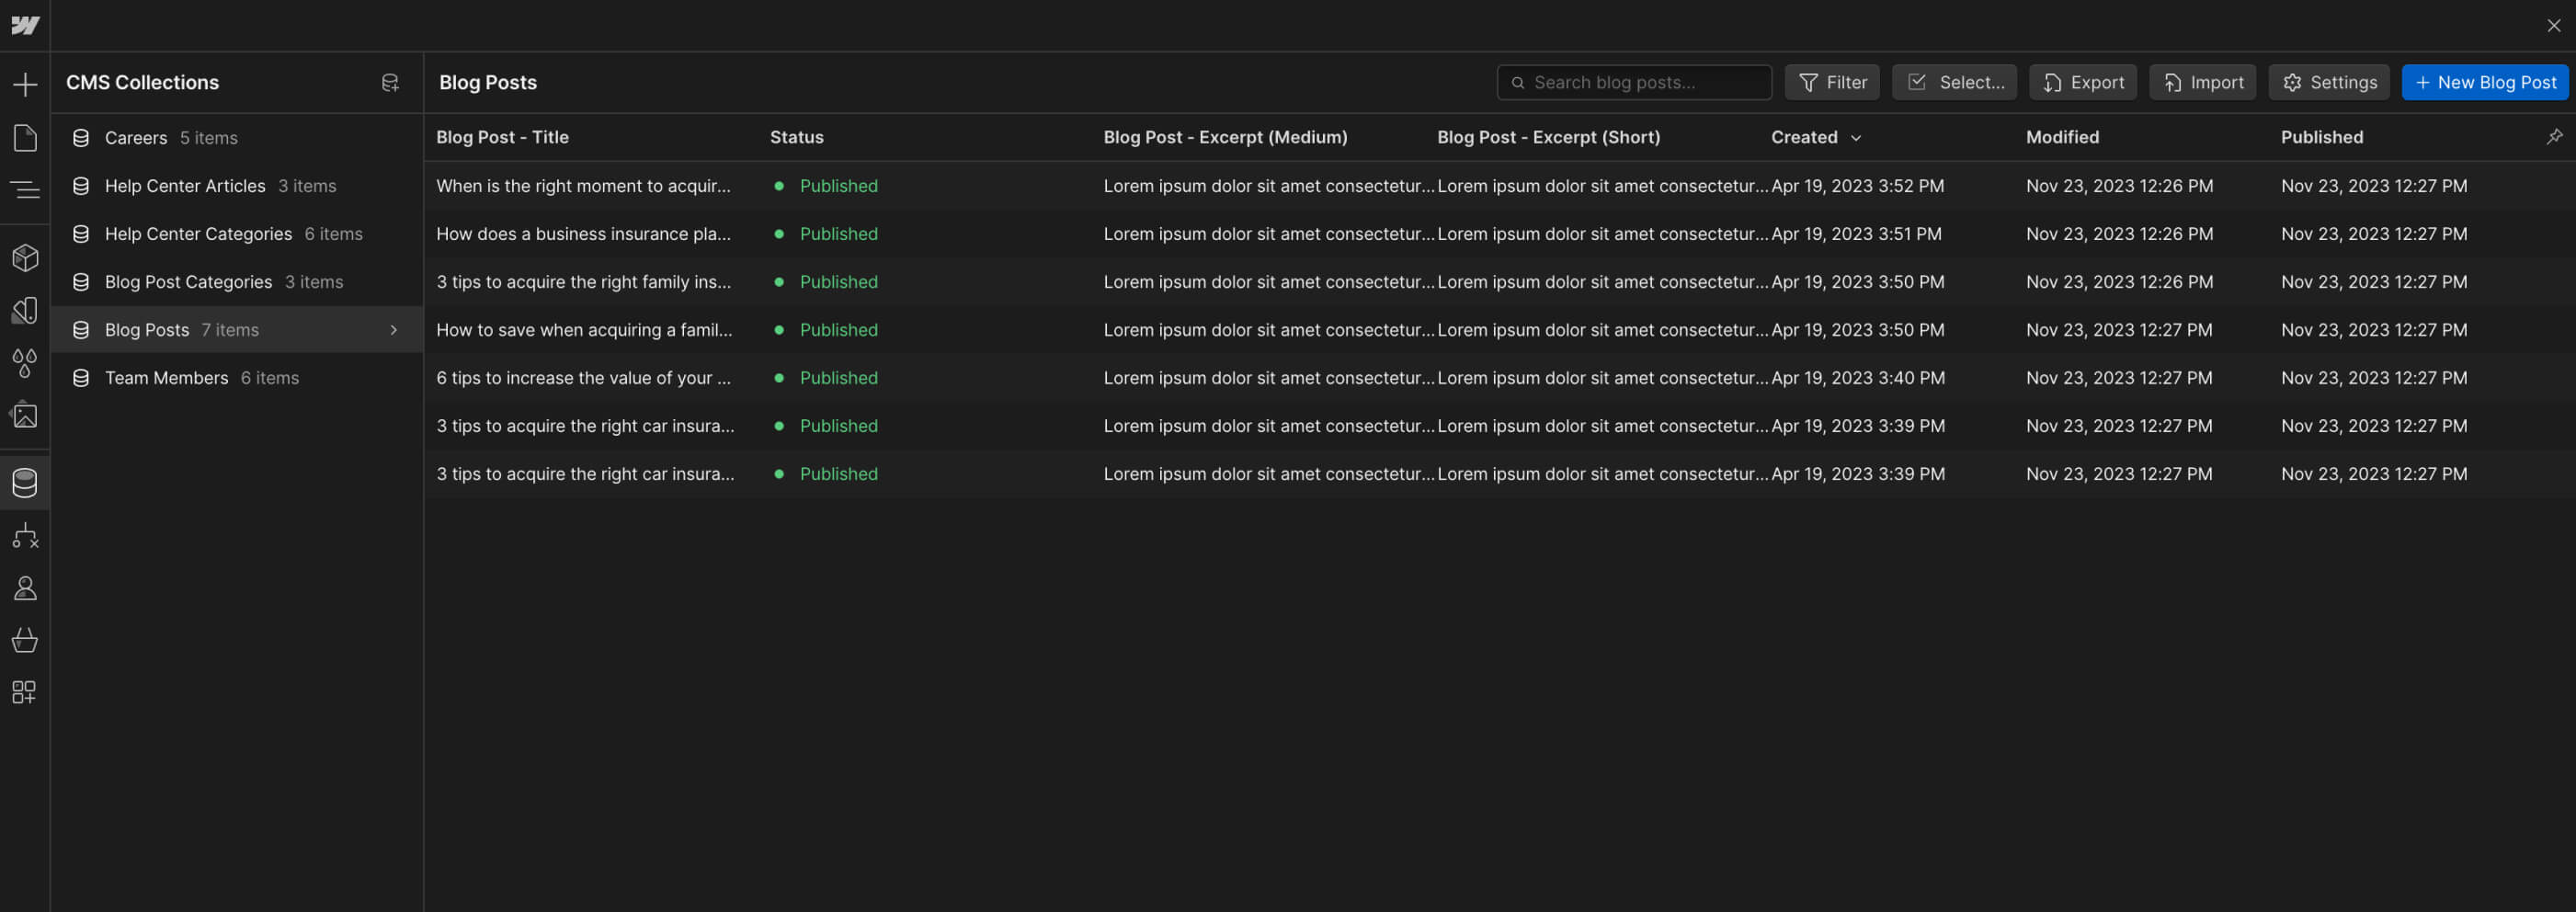Select the Team Members collection
Viewport: 2576px width, 912px height.
coord(166,378)
